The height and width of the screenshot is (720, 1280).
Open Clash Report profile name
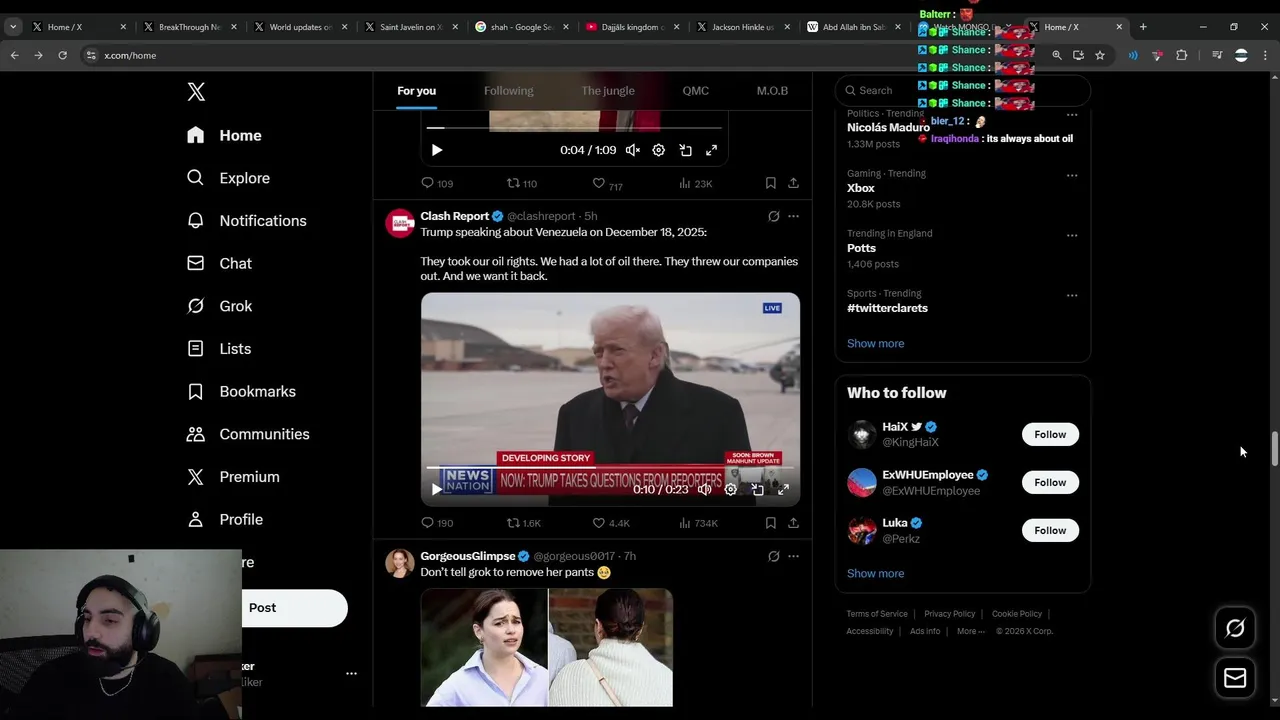(454, 216)
